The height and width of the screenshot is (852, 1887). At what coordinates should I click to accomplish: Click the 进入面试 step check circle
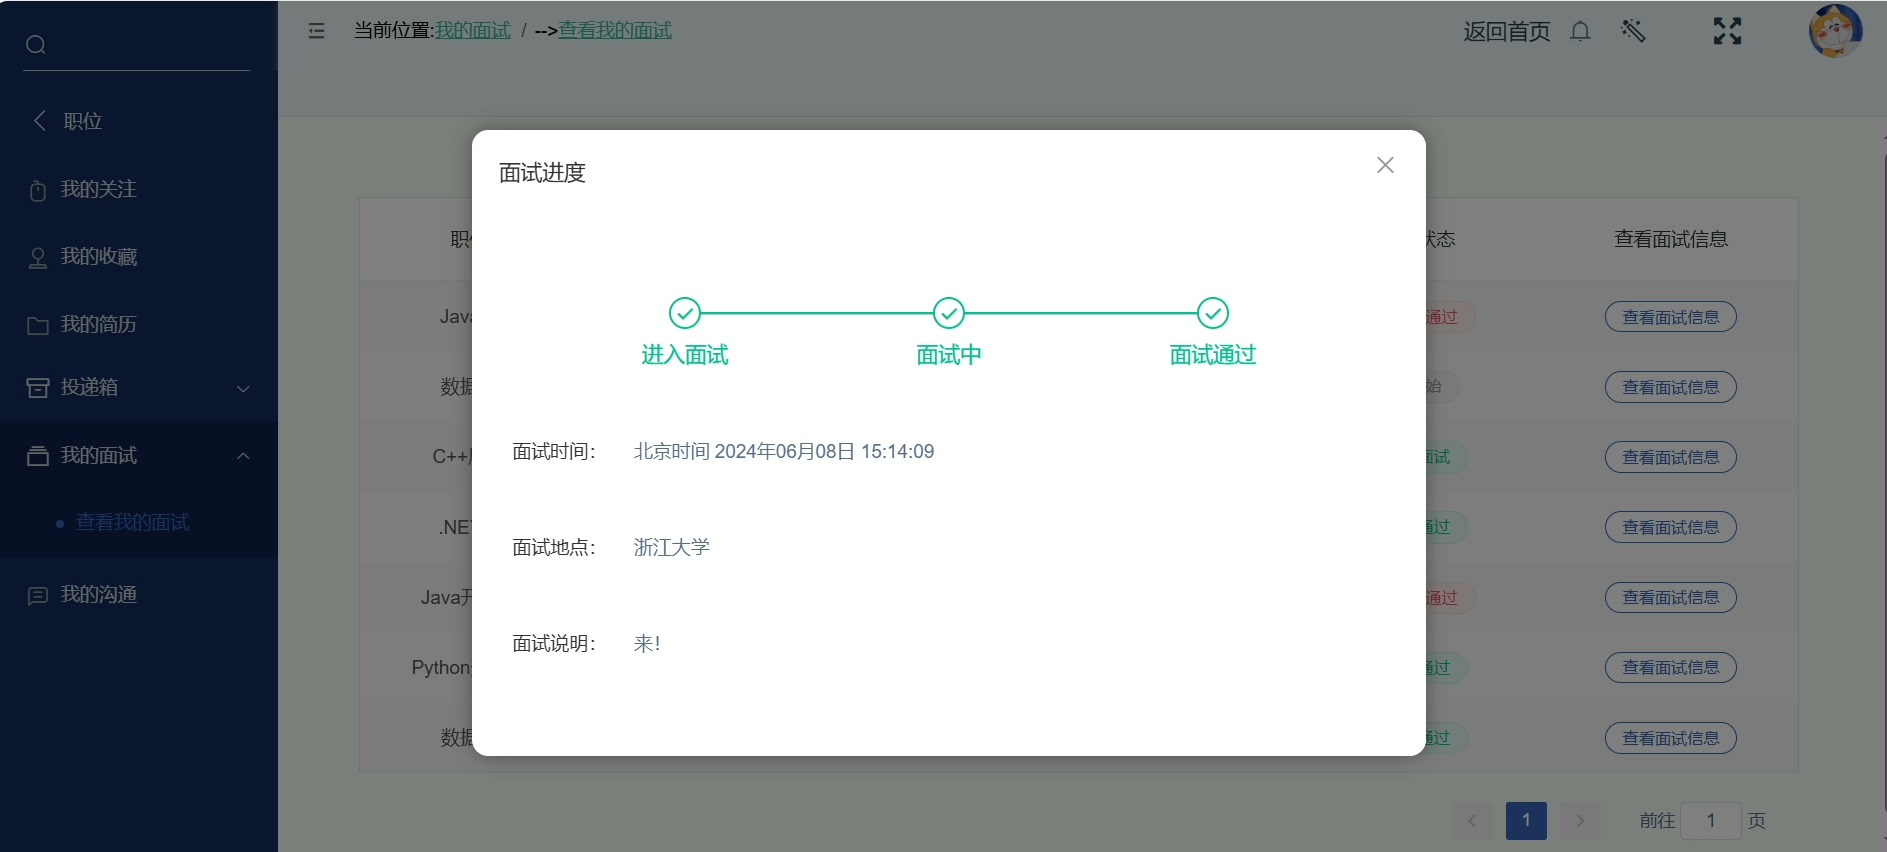[x=685, y=313]
